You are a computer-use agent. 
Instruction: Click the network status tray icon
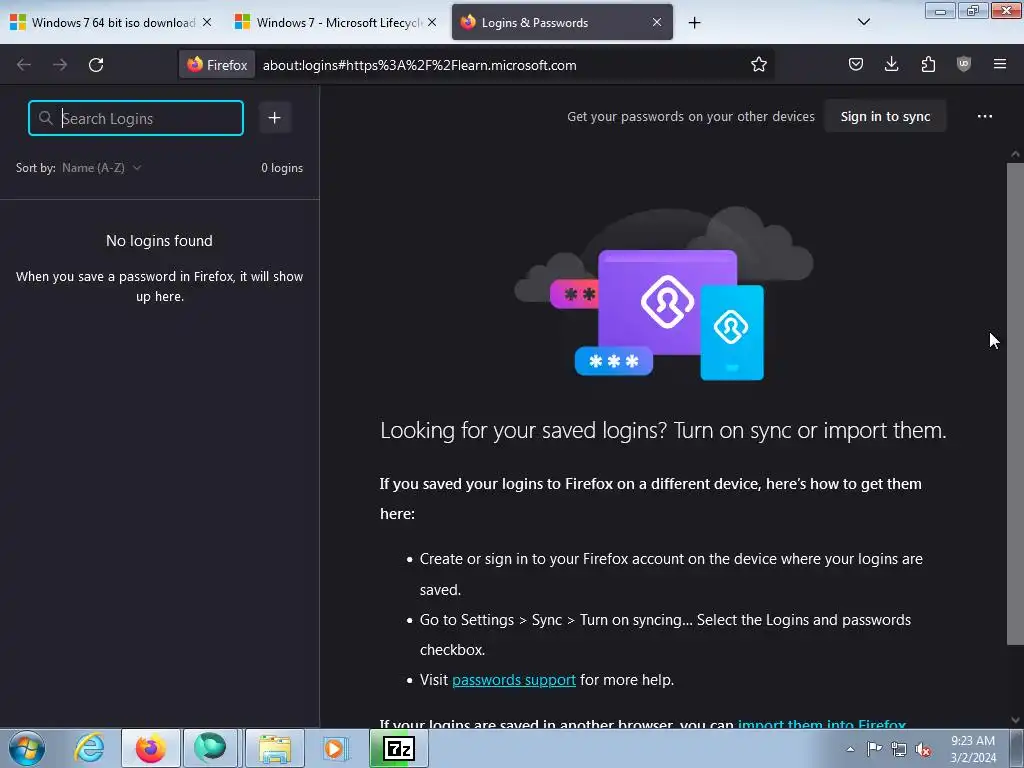(x=899, y=749)
